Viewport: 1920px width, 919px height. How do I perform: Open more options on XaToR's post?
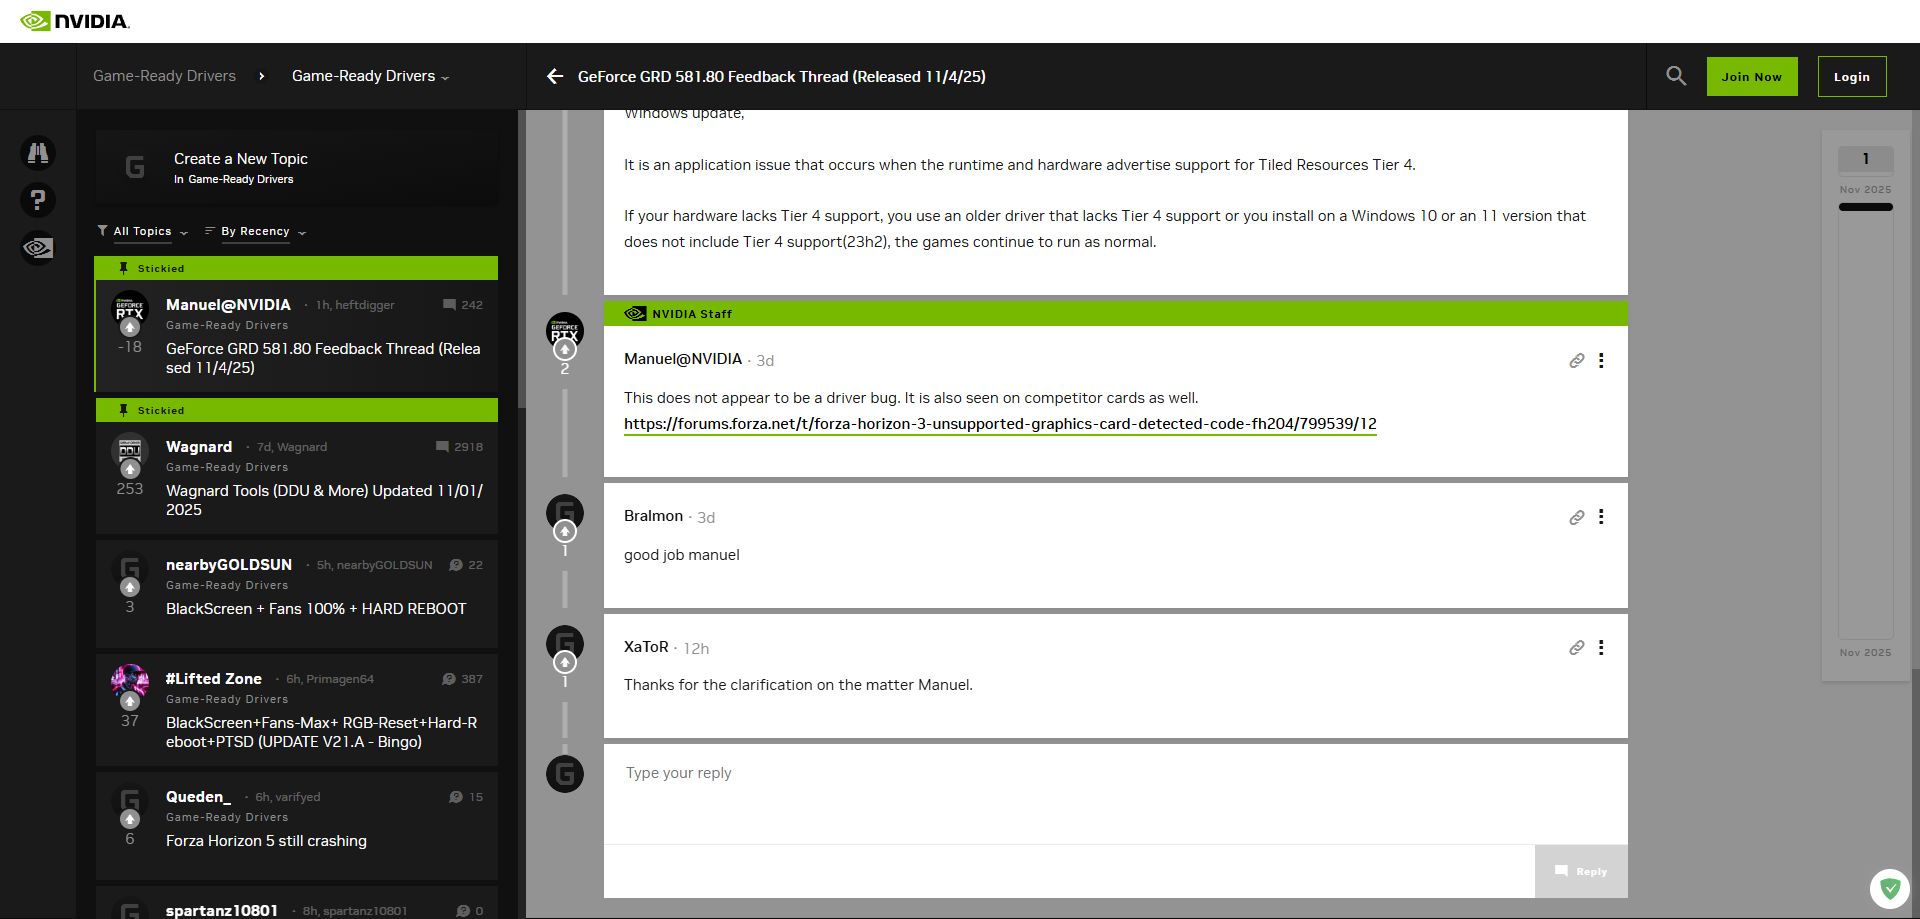coord(1601,648)
